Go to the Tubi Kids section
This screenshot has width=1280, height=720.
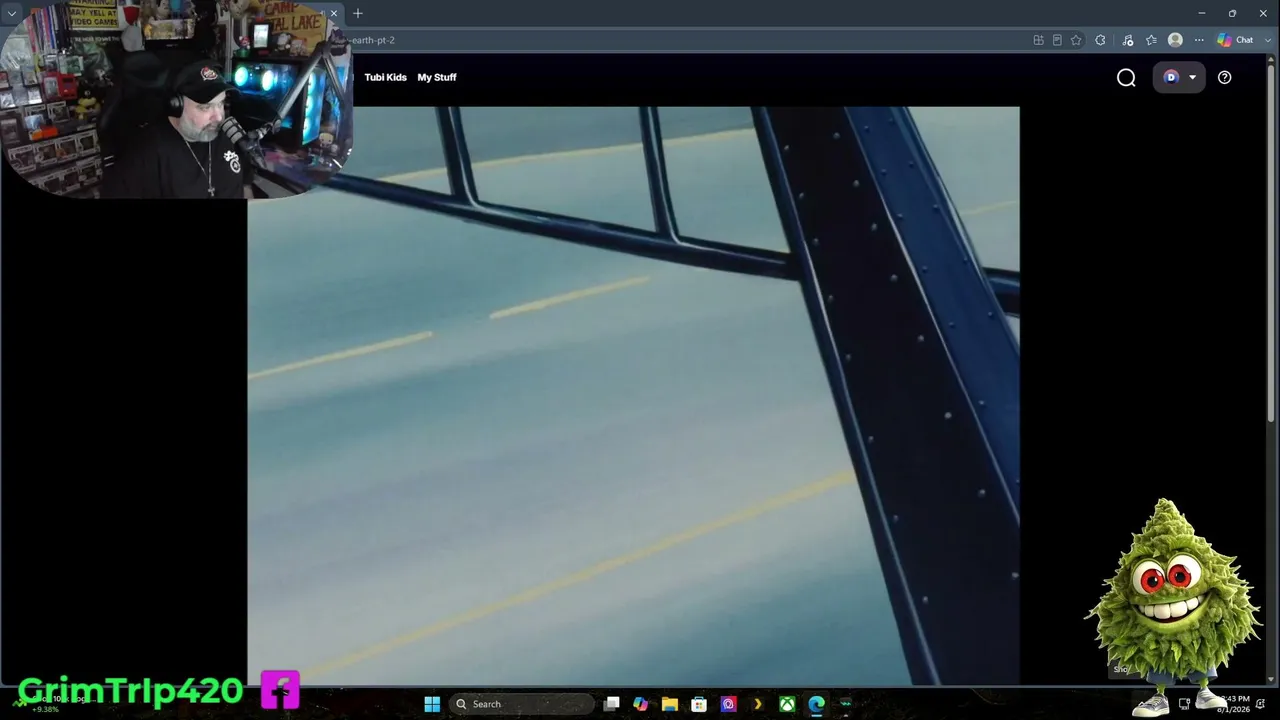point(385,77)
